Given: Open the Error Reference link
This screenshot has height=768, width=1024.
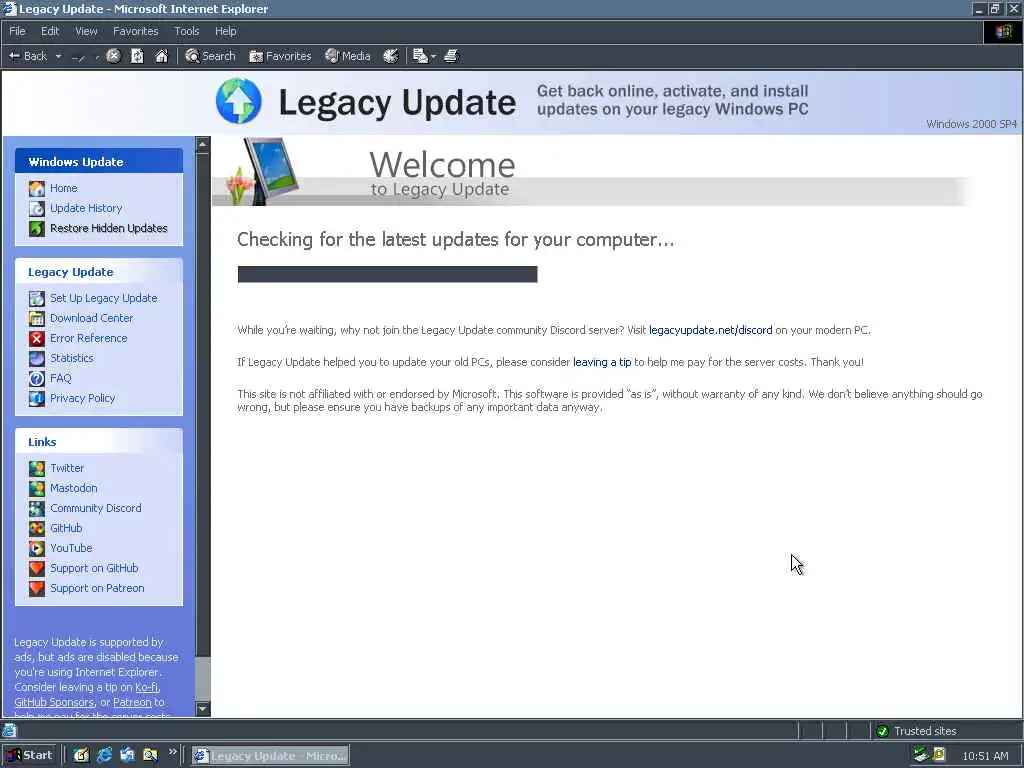Looking at the screenshot, I should click(x=89, y=338).
